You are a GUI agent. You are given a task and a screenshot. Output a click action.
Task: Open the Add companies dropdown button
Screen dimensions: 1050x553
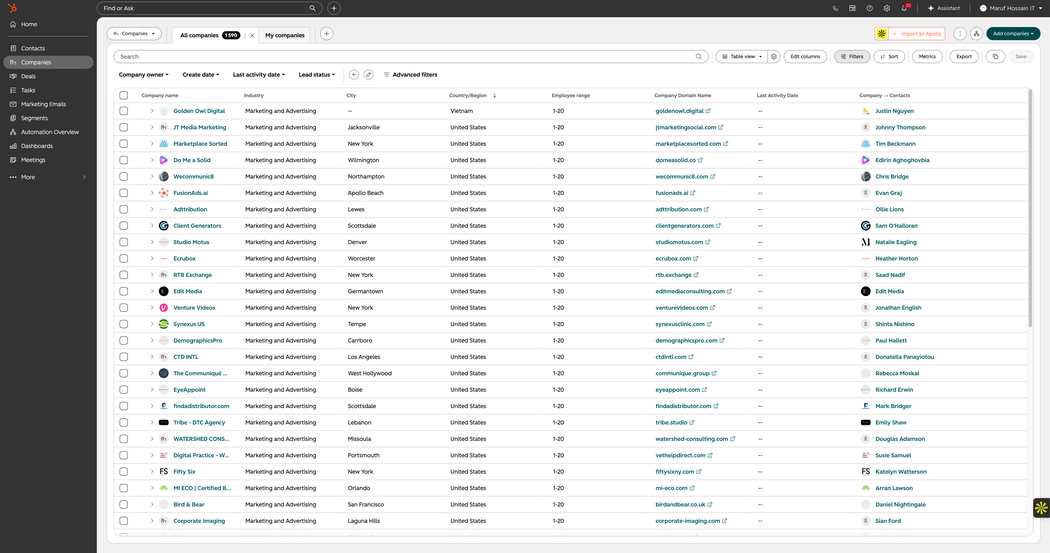1013,33
